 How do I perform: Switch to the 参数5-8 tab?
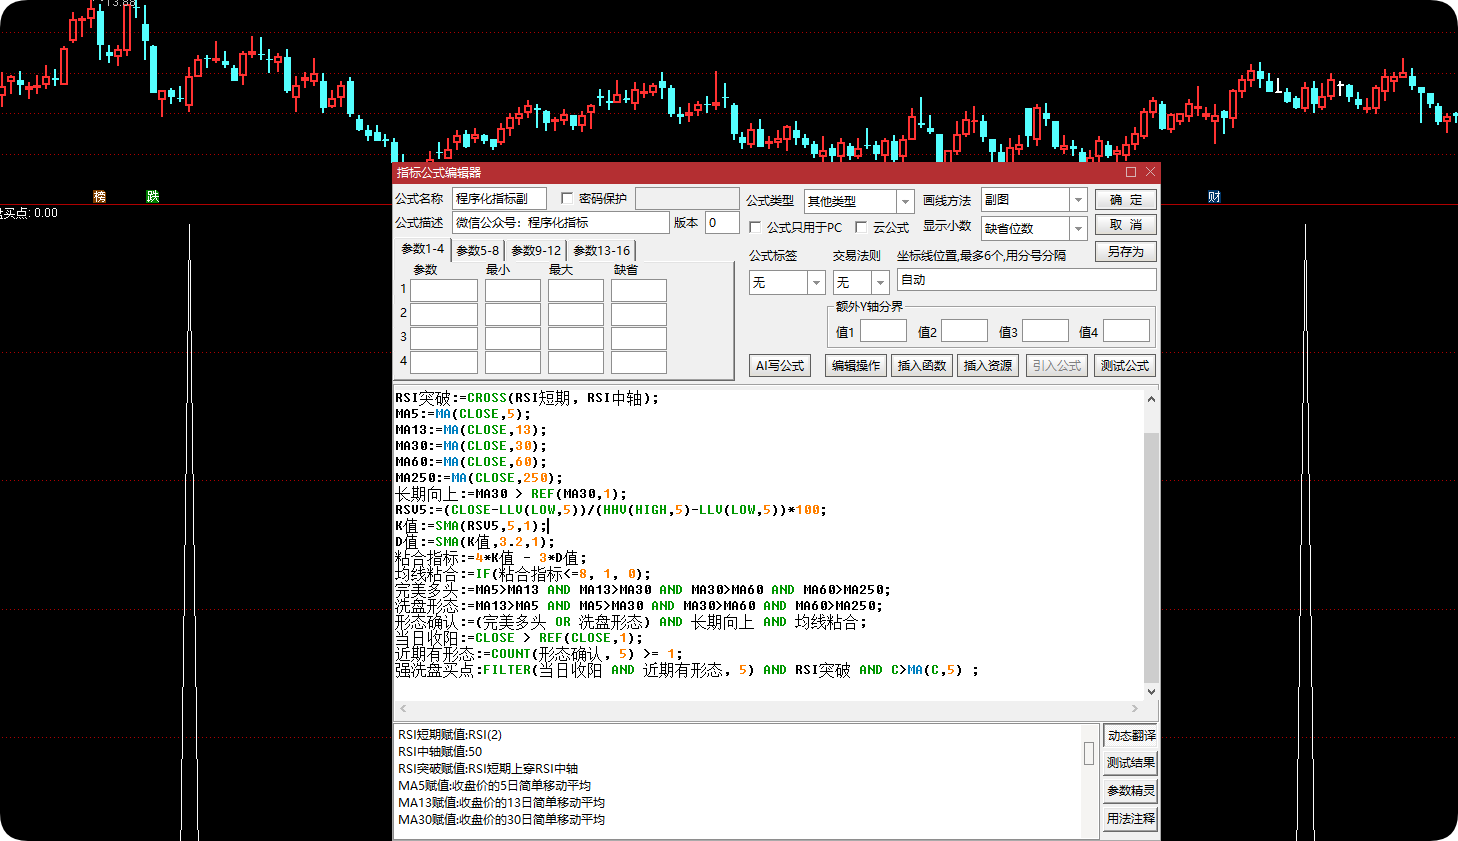click(478, 250)
